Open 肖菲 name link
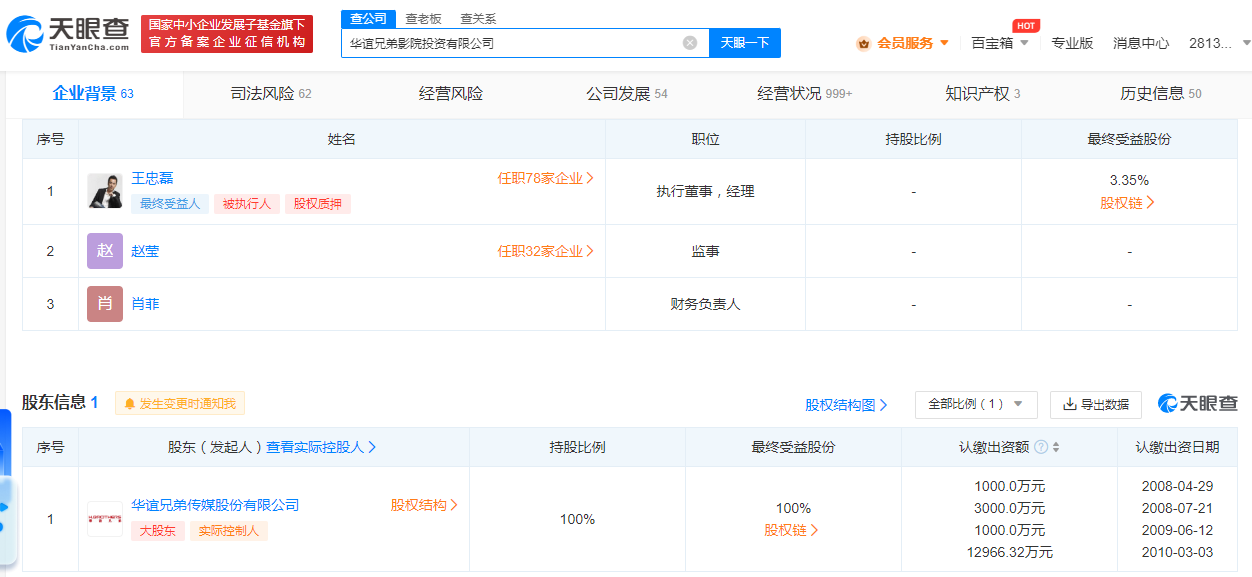 (145, 304)
